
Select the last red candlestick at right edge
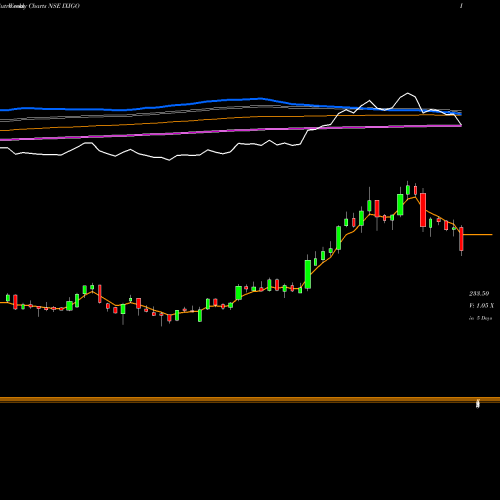coord(461,239)
